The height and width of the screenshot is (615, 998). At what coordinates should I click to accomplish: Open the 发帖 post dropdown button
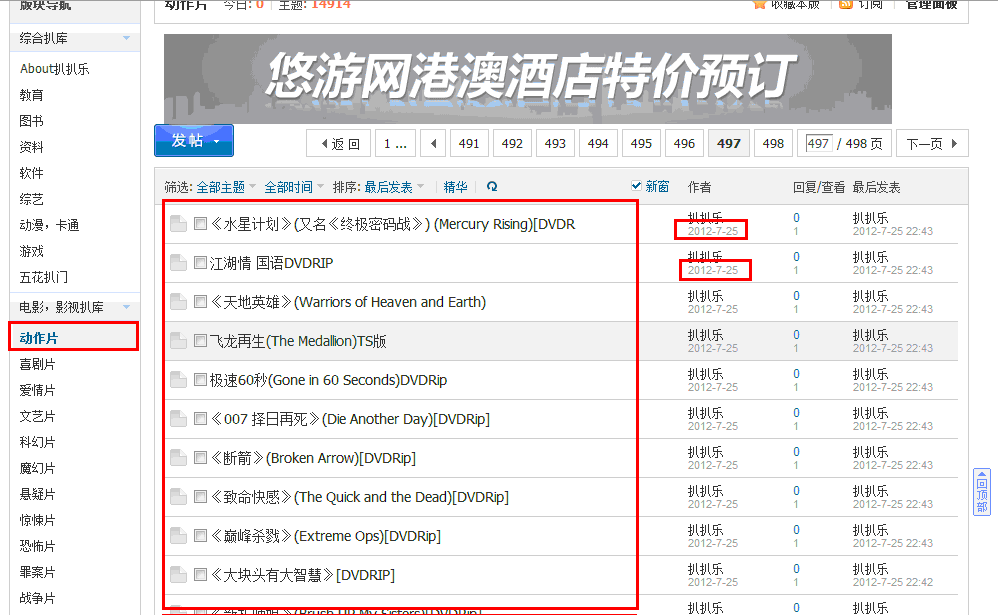click(x=194, y=140)
